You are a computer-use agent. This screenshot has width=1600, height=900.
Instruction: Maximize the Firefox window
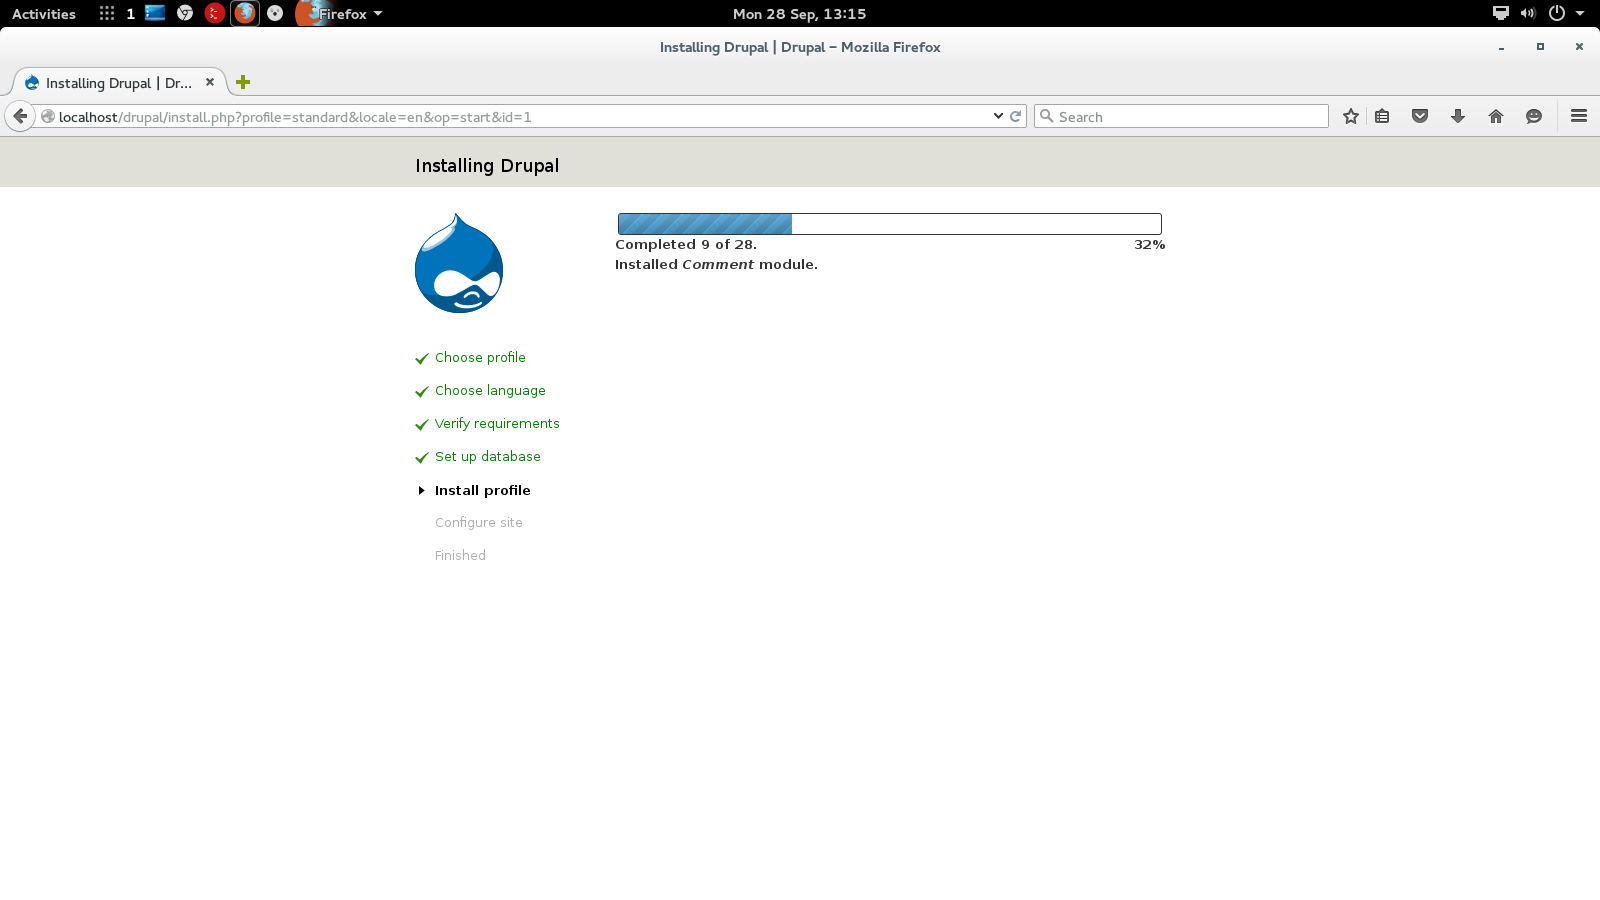tap(1540, 47)
